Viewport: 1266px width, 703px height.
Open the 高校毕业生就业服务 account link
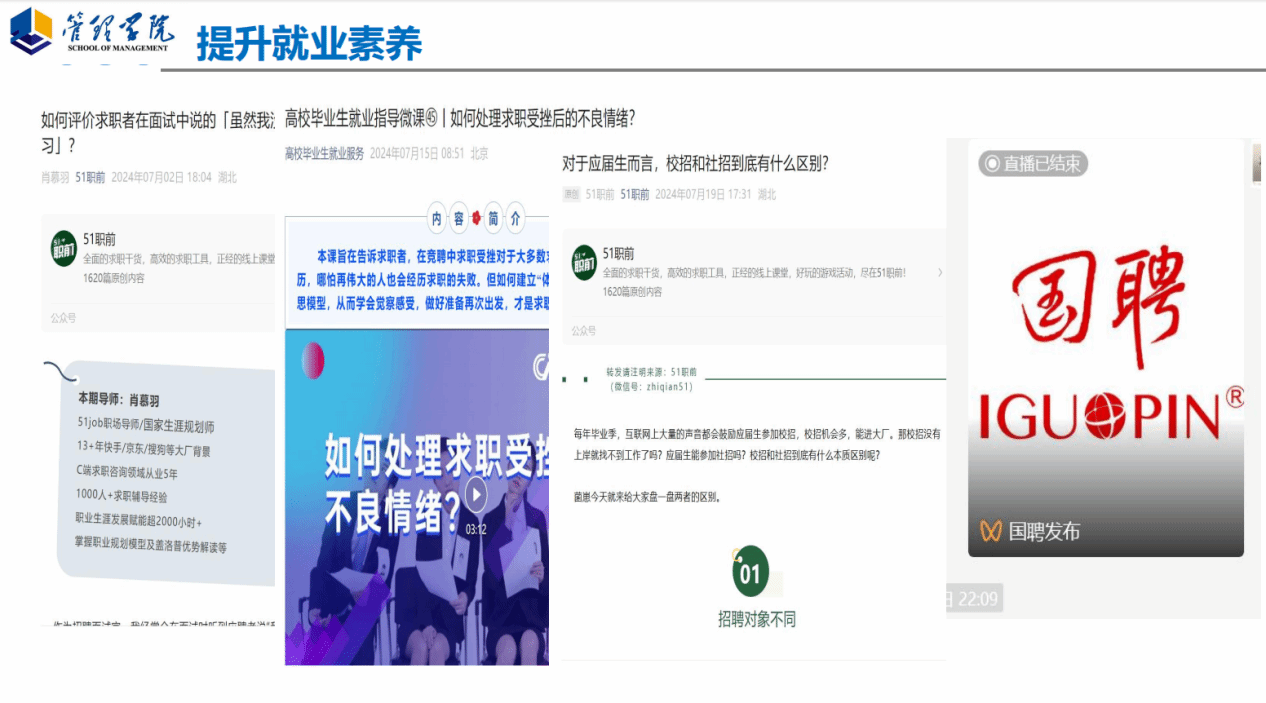(324, 154)
